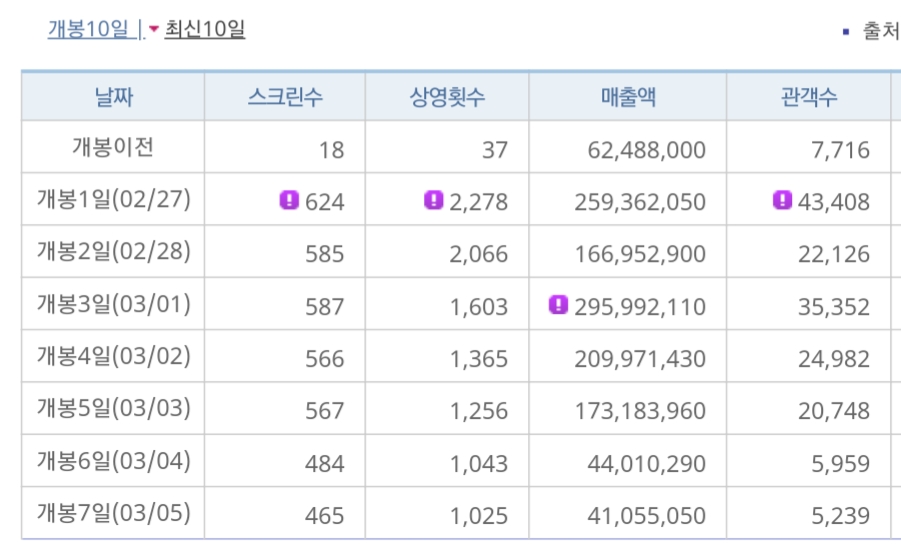
Task: Click purple alert icon beside 624 screens
Action: click(x=289, y=201)
